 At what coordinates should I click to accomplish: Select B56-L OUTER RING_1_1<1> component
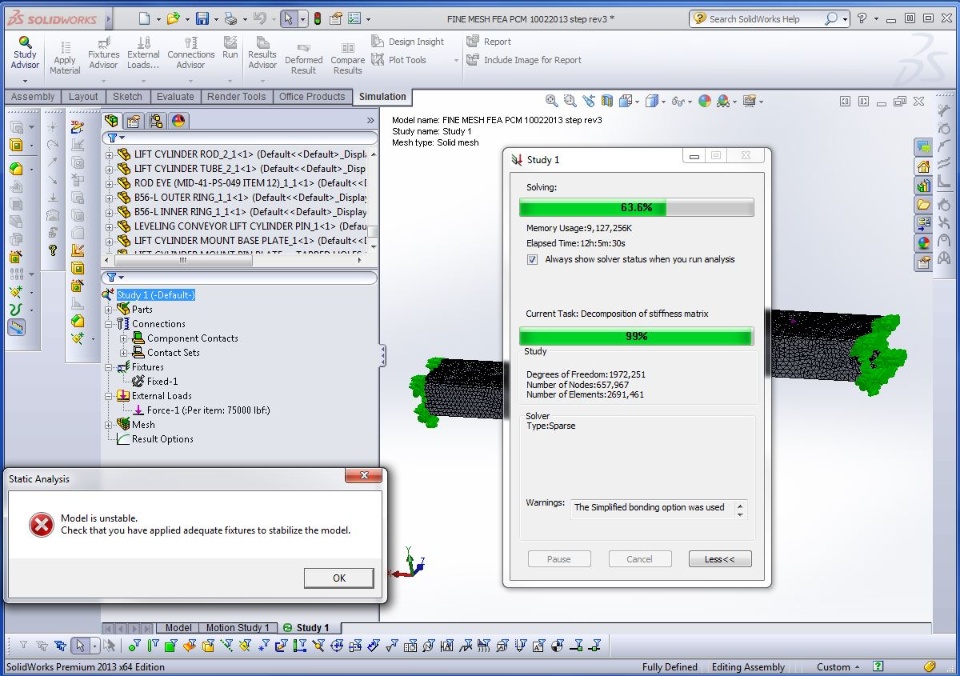242,197
